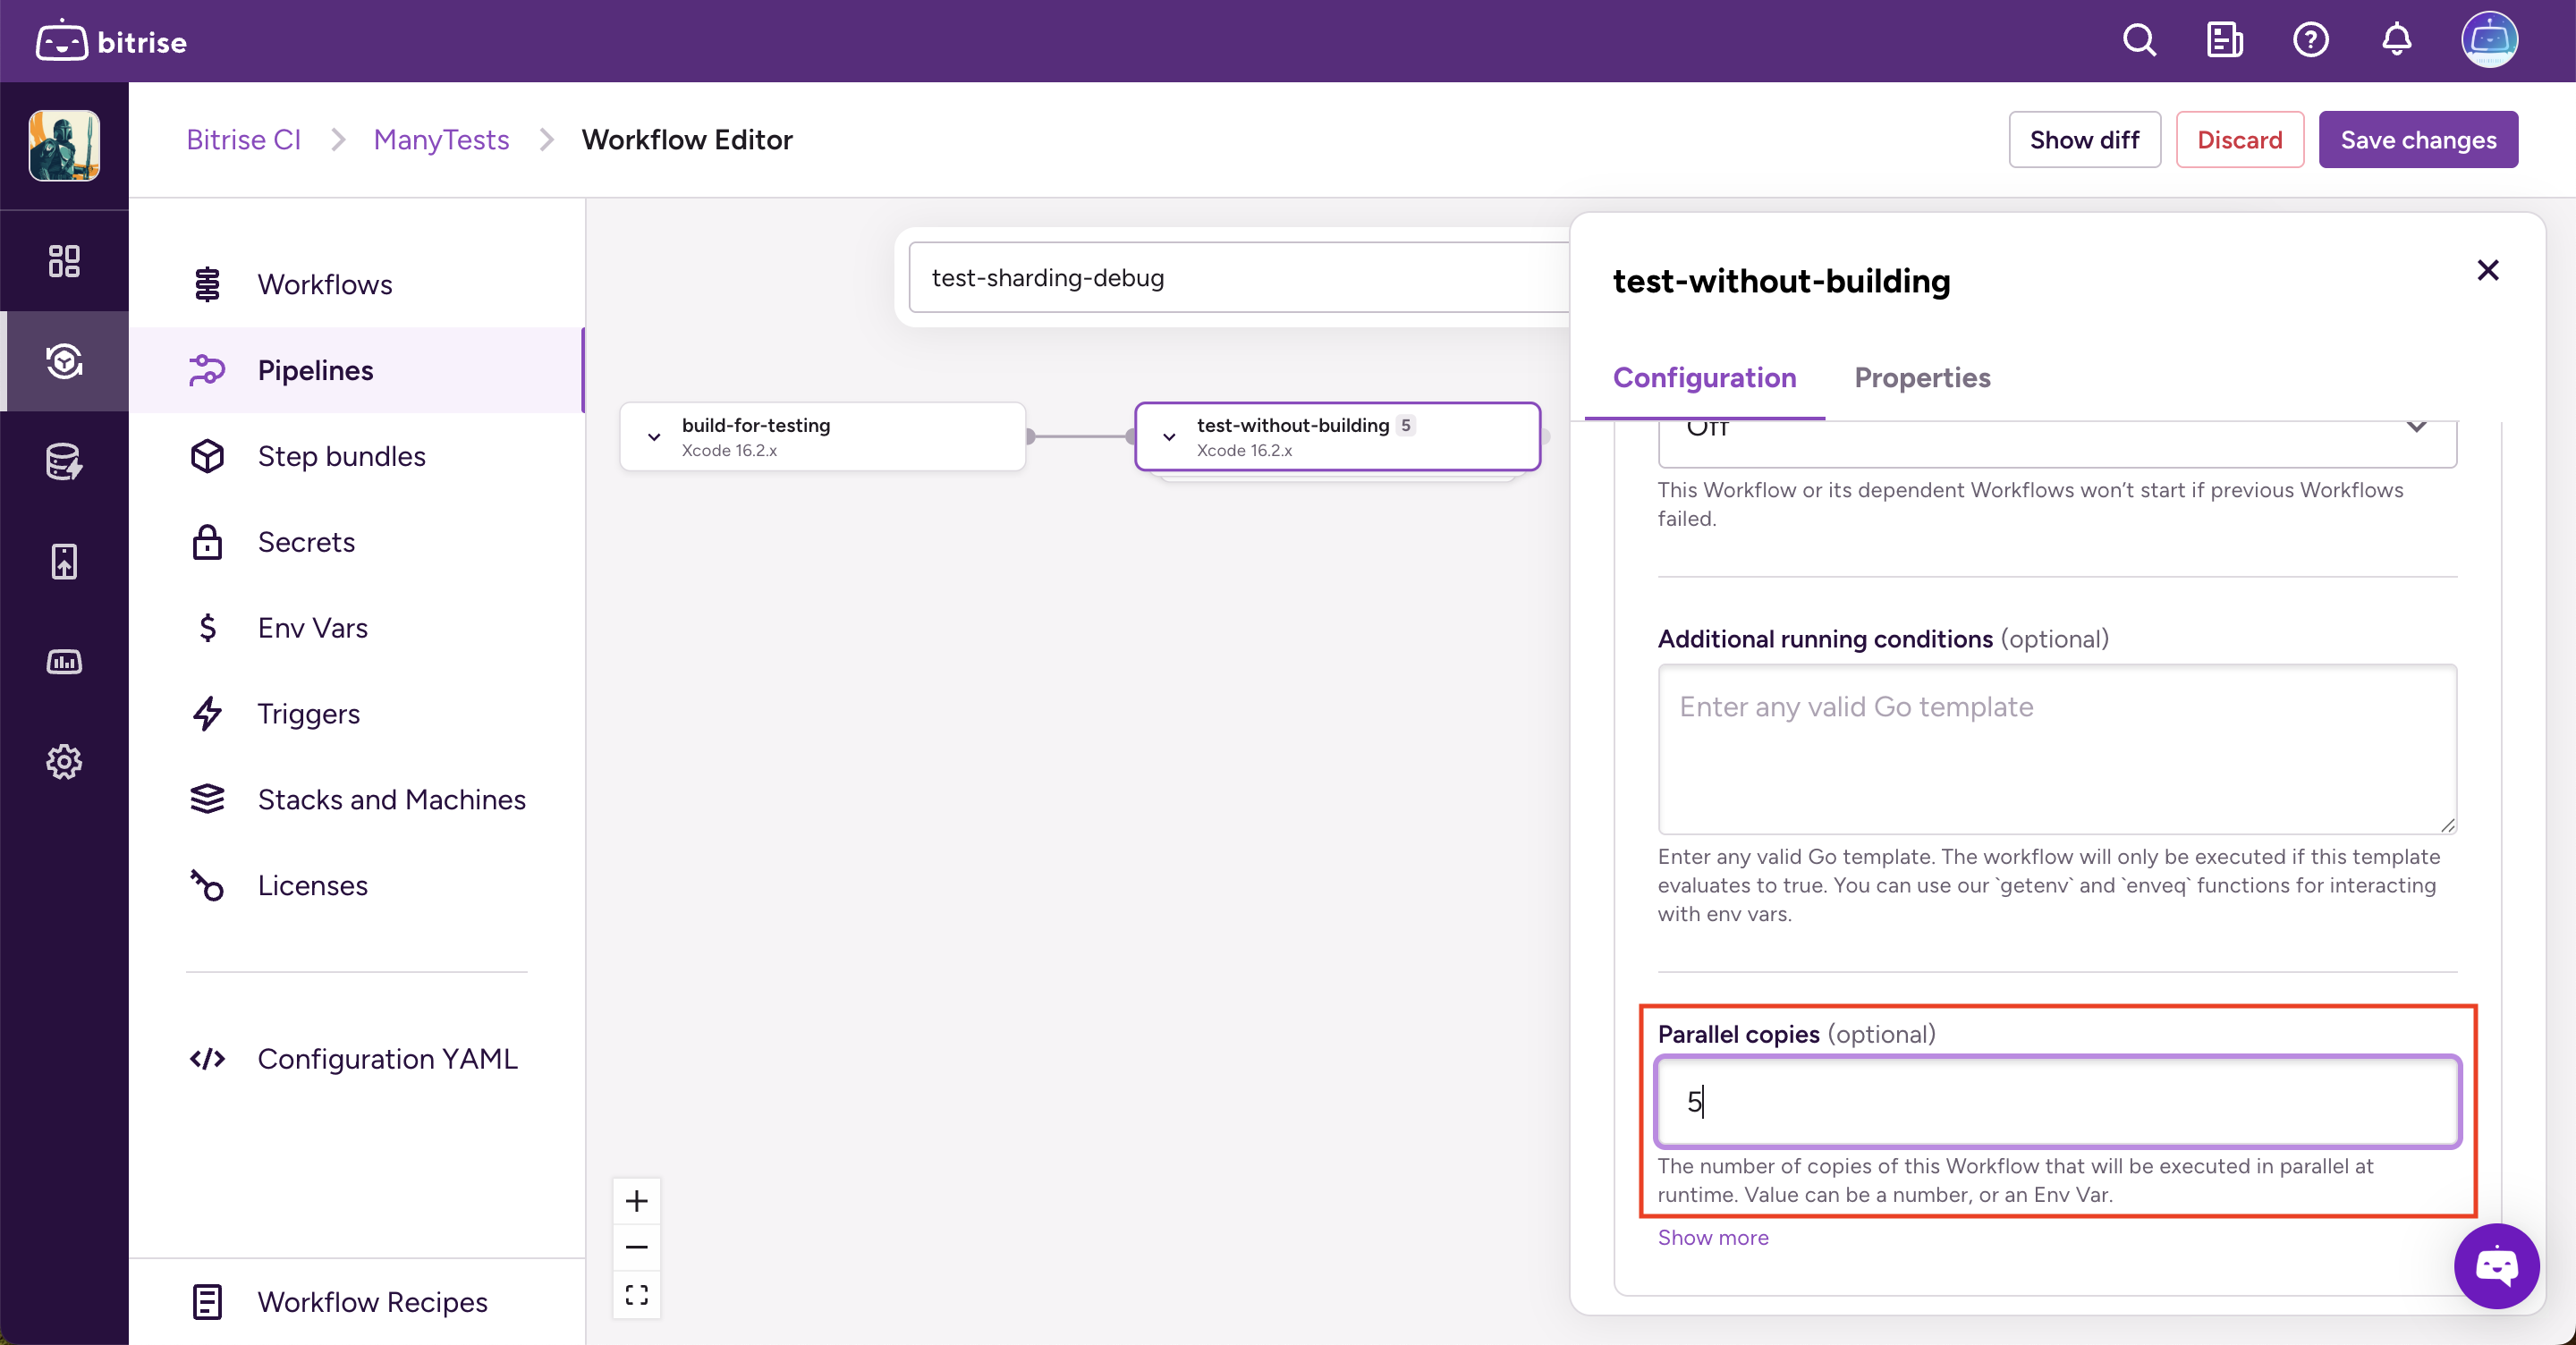
Task: Open the user profile avatar
Action: click(2489, 41)
